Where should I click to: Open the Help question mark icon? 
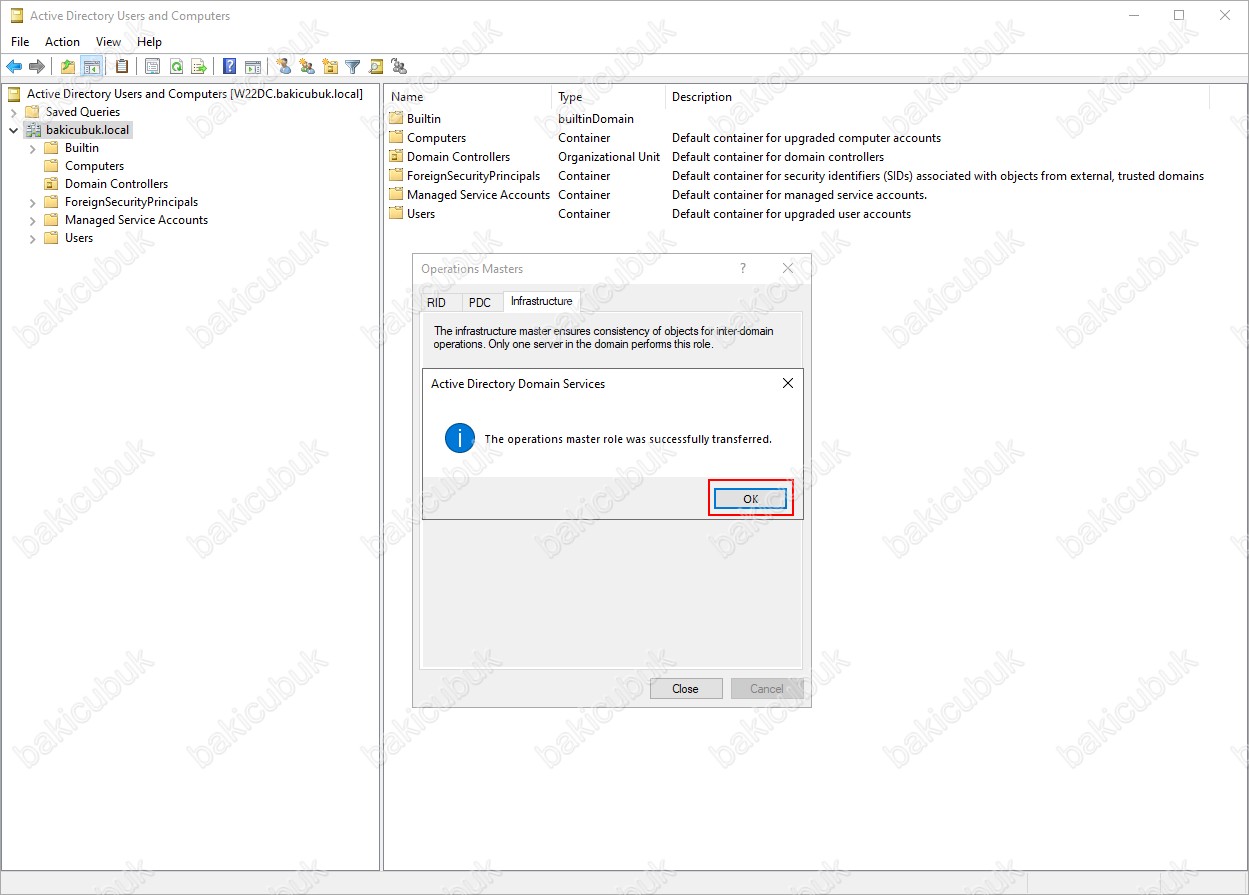(230, 67)
